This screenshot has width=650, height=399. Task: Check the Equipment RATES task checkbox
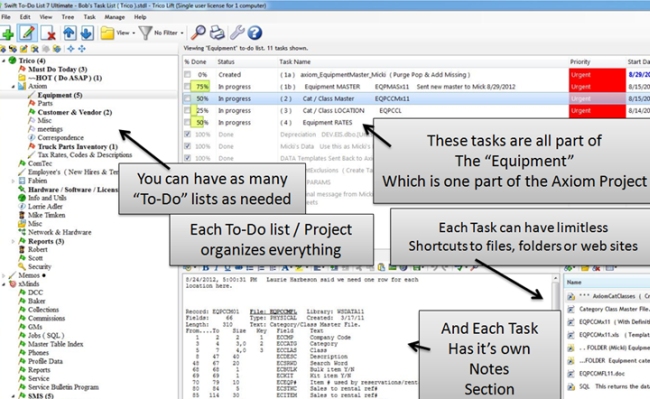[187, 123]
